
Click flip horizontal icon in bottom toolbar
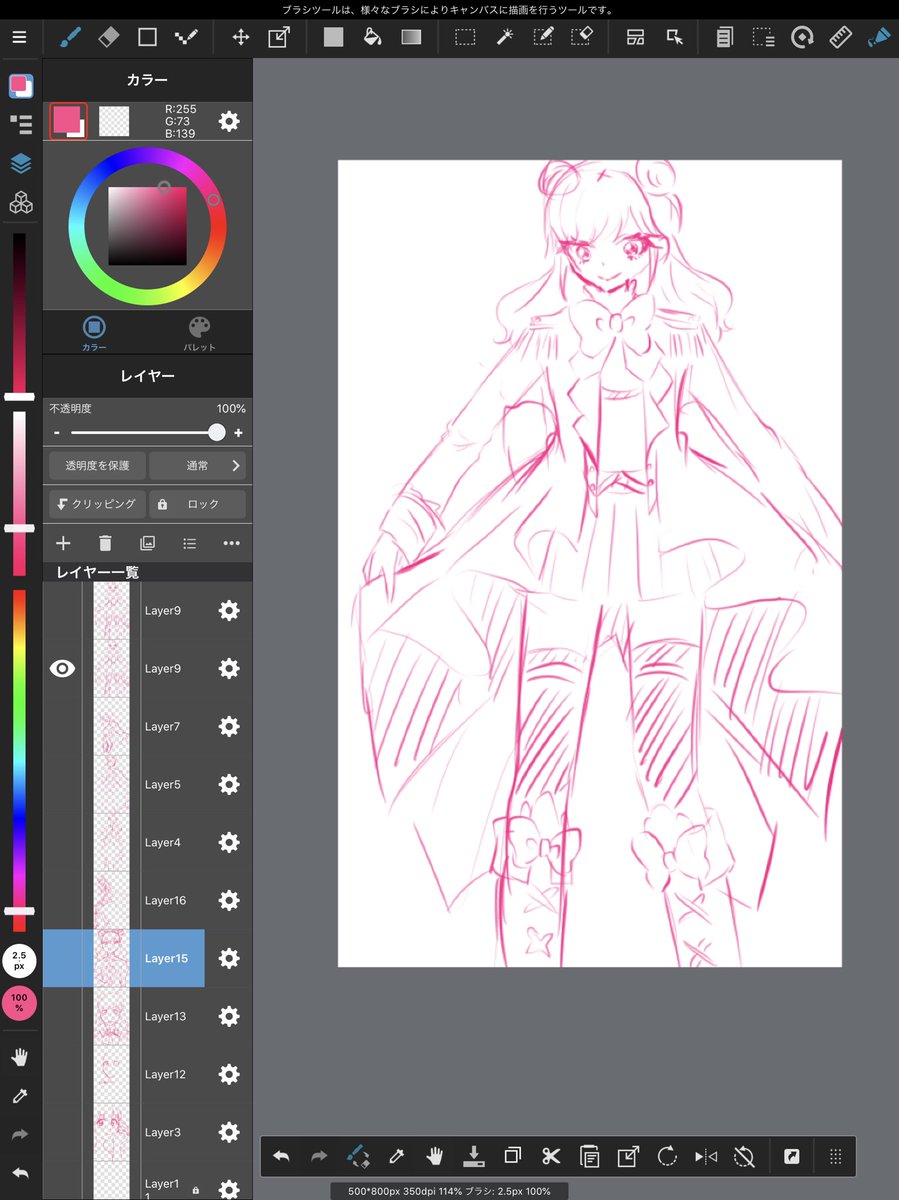tap(706, 1157)
